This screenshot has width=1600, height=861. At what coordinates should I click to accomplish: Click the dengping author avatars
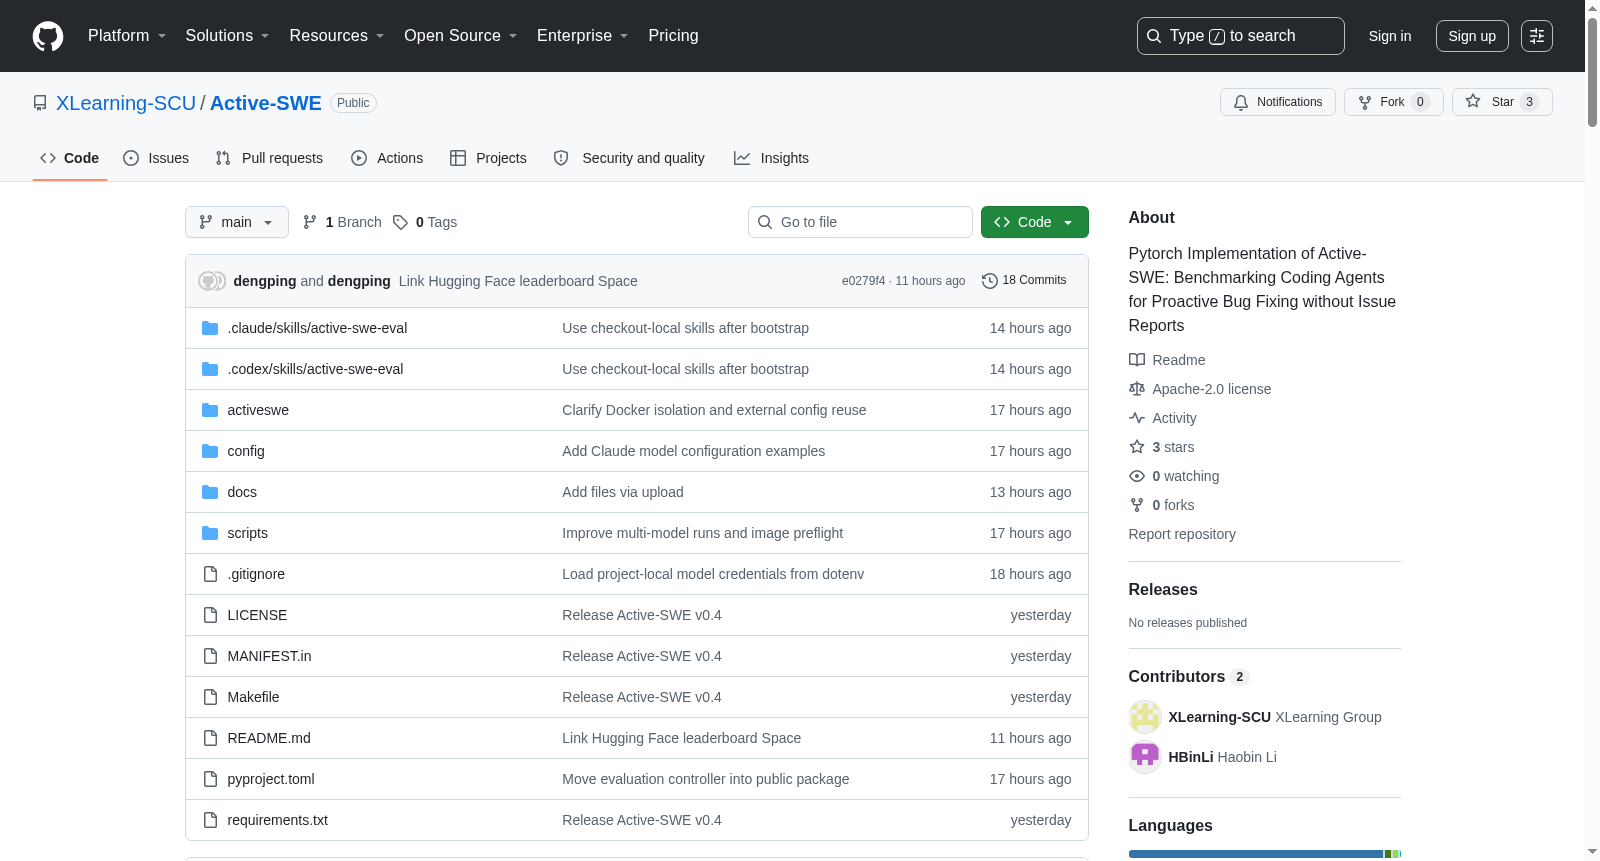212,281
